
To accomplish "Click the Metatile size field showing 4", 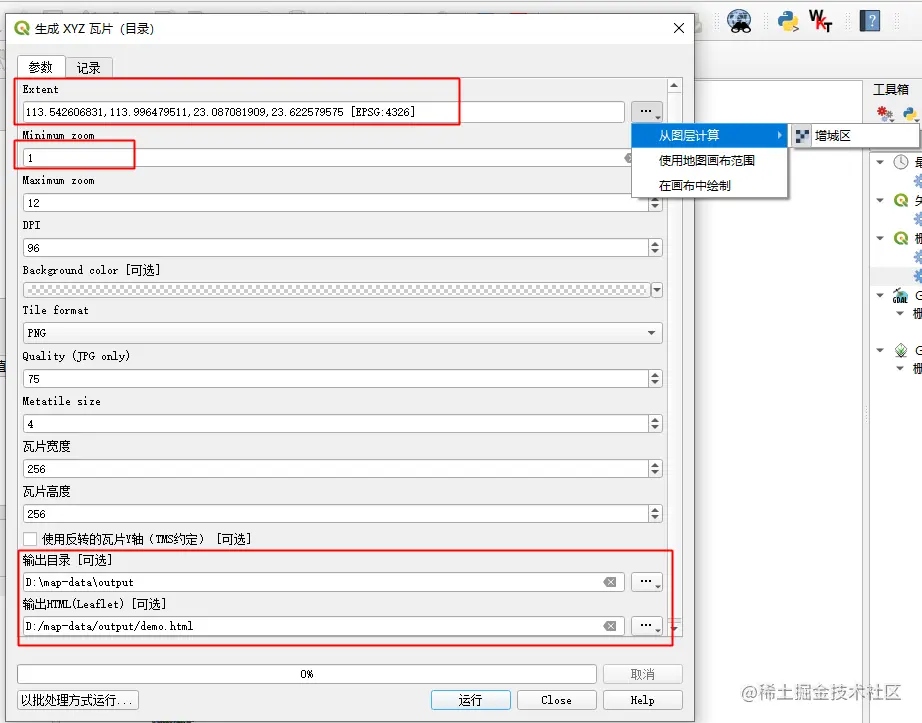I will point(336,423).
